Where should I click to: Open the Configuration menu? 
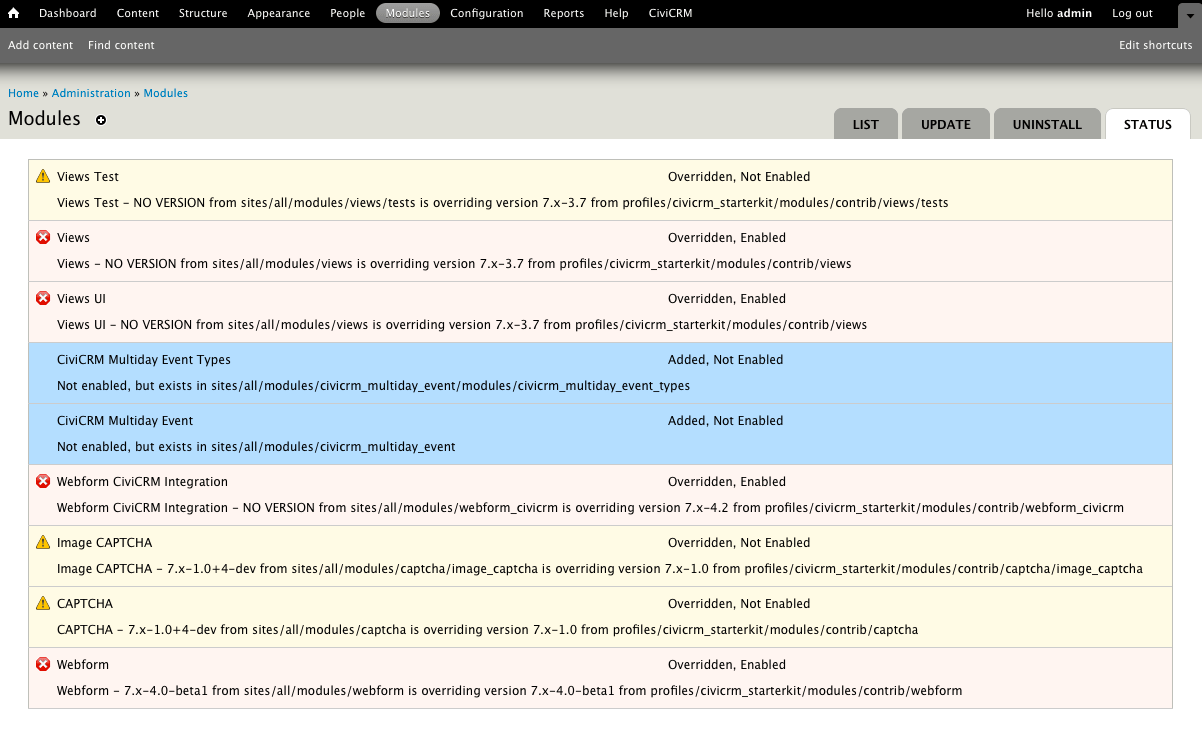[487, 13]
